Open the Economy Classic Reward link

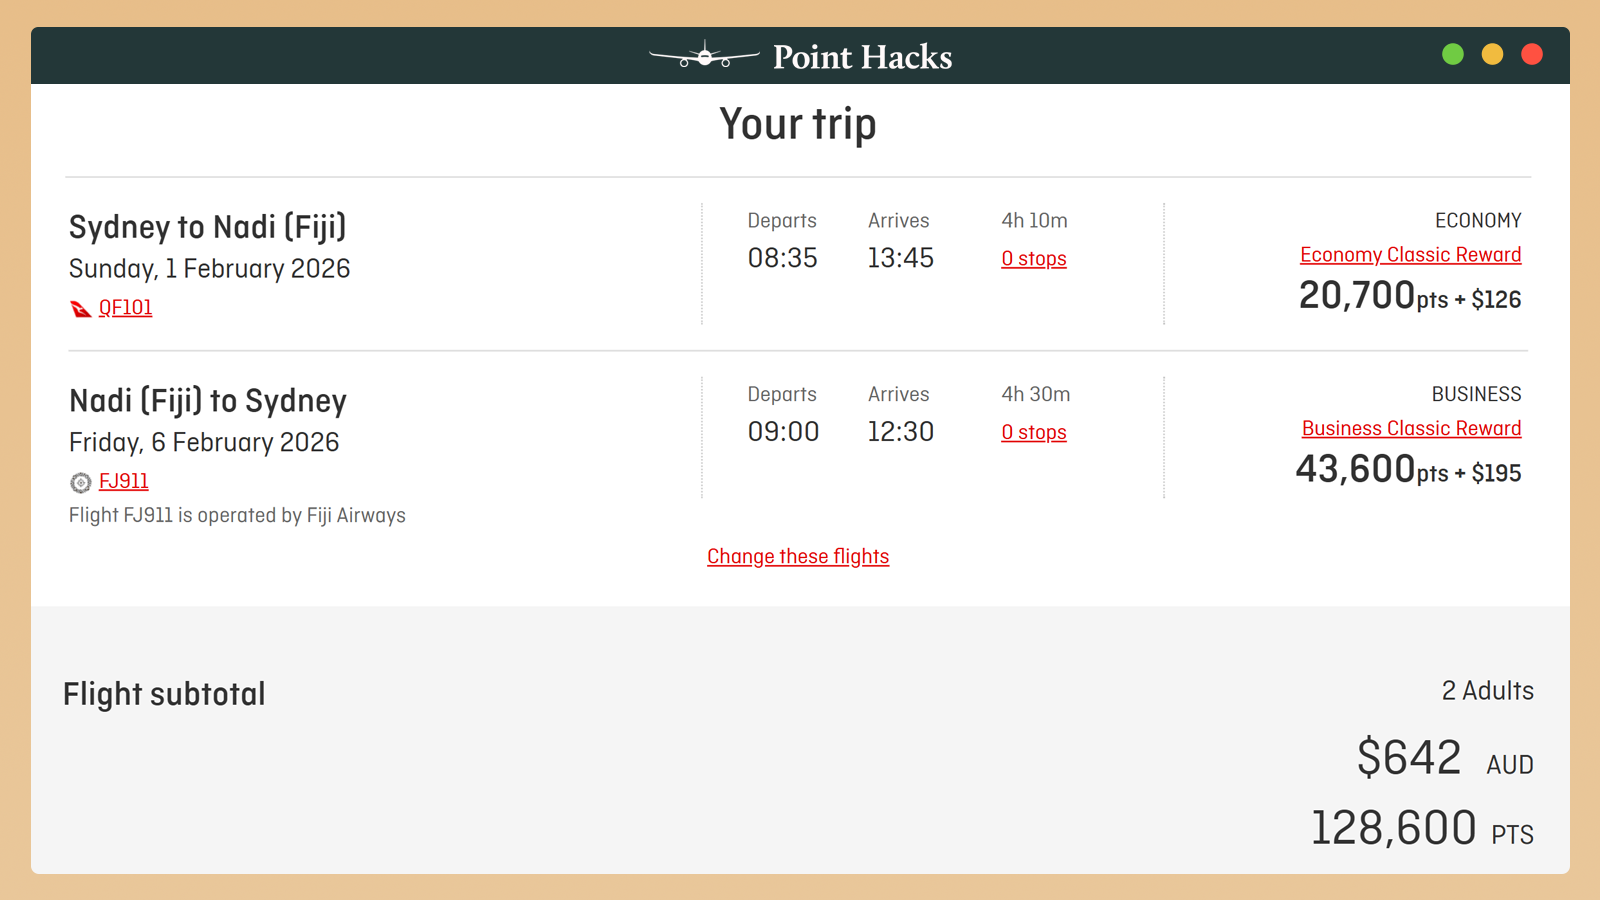pos(1410,255)
